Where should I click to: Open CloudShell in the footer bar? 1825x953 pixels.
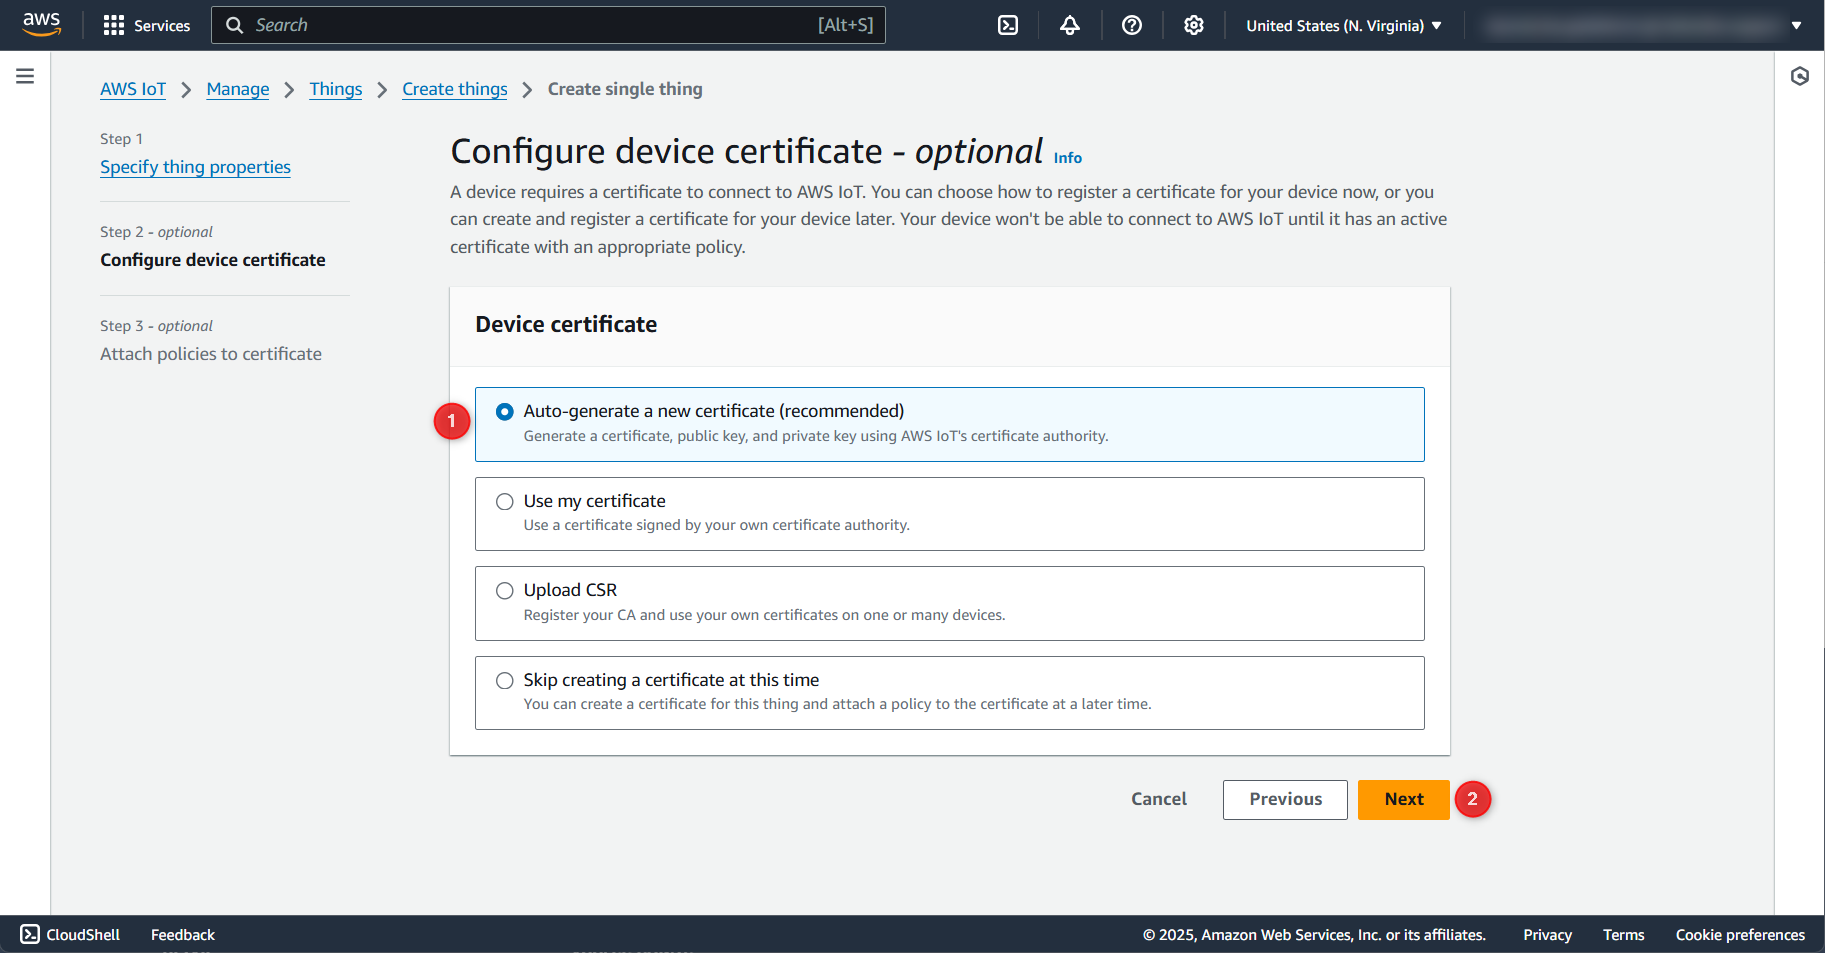(x=70, y=934)
